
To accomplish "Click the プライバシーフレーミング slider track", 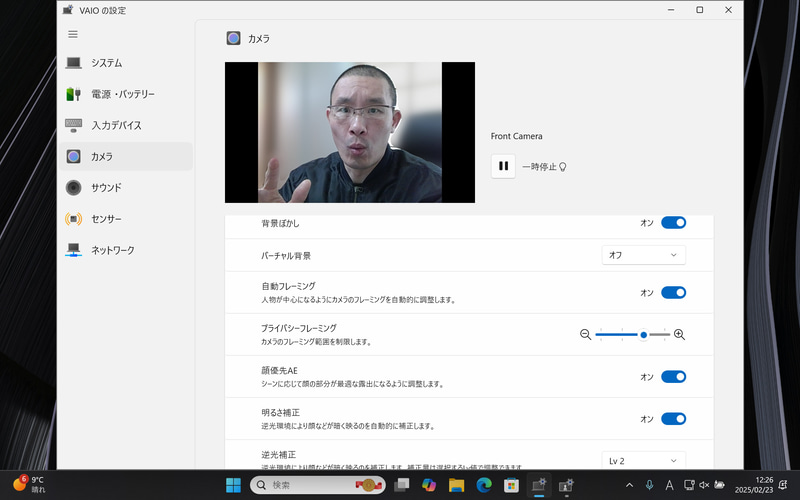I will point(633,335).
